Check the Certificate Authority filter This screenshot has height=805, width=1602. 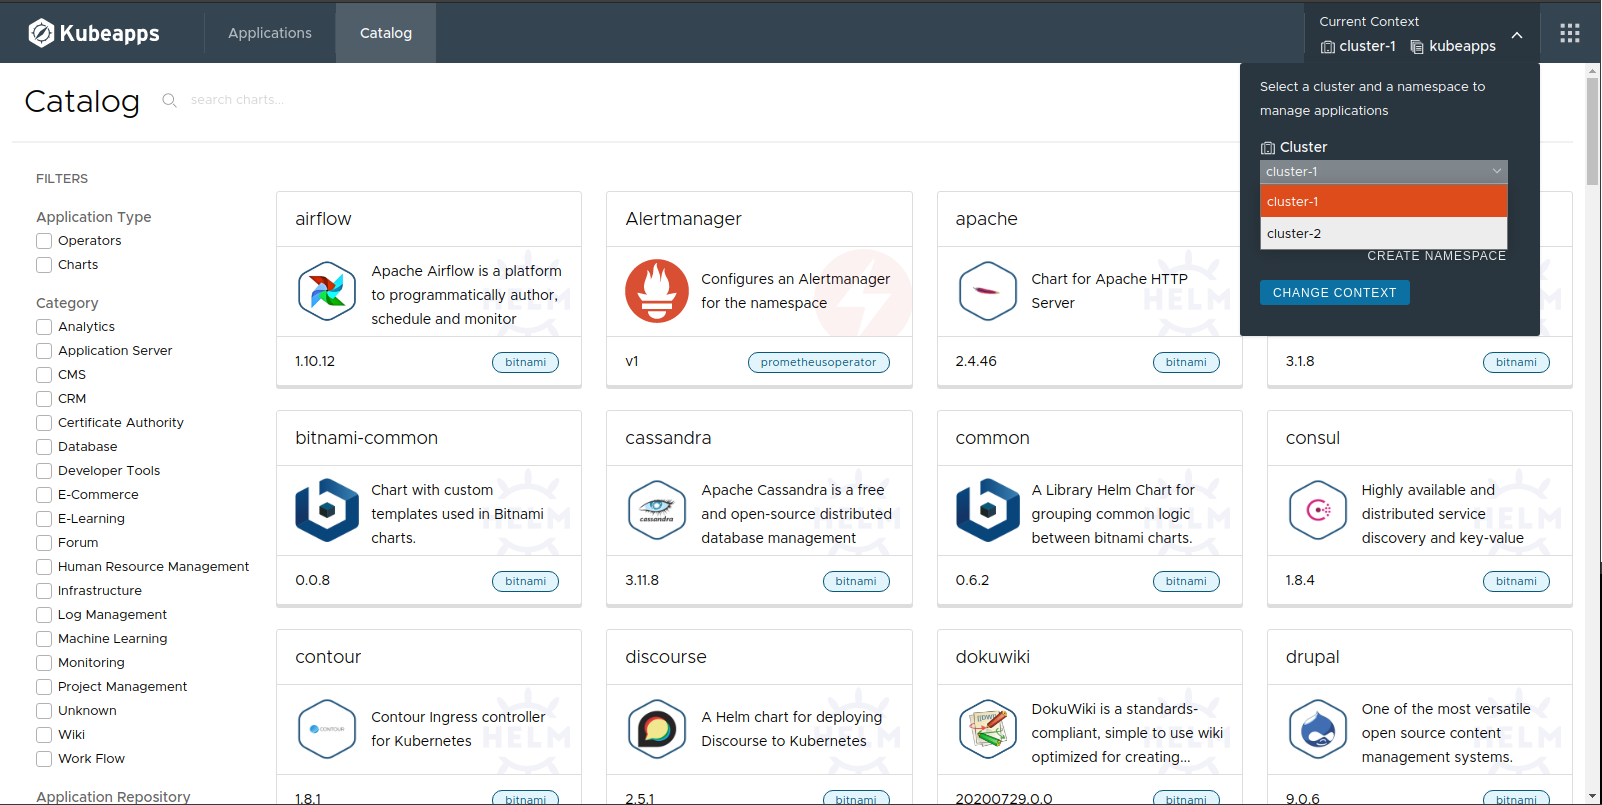click(x=44, y=423)
